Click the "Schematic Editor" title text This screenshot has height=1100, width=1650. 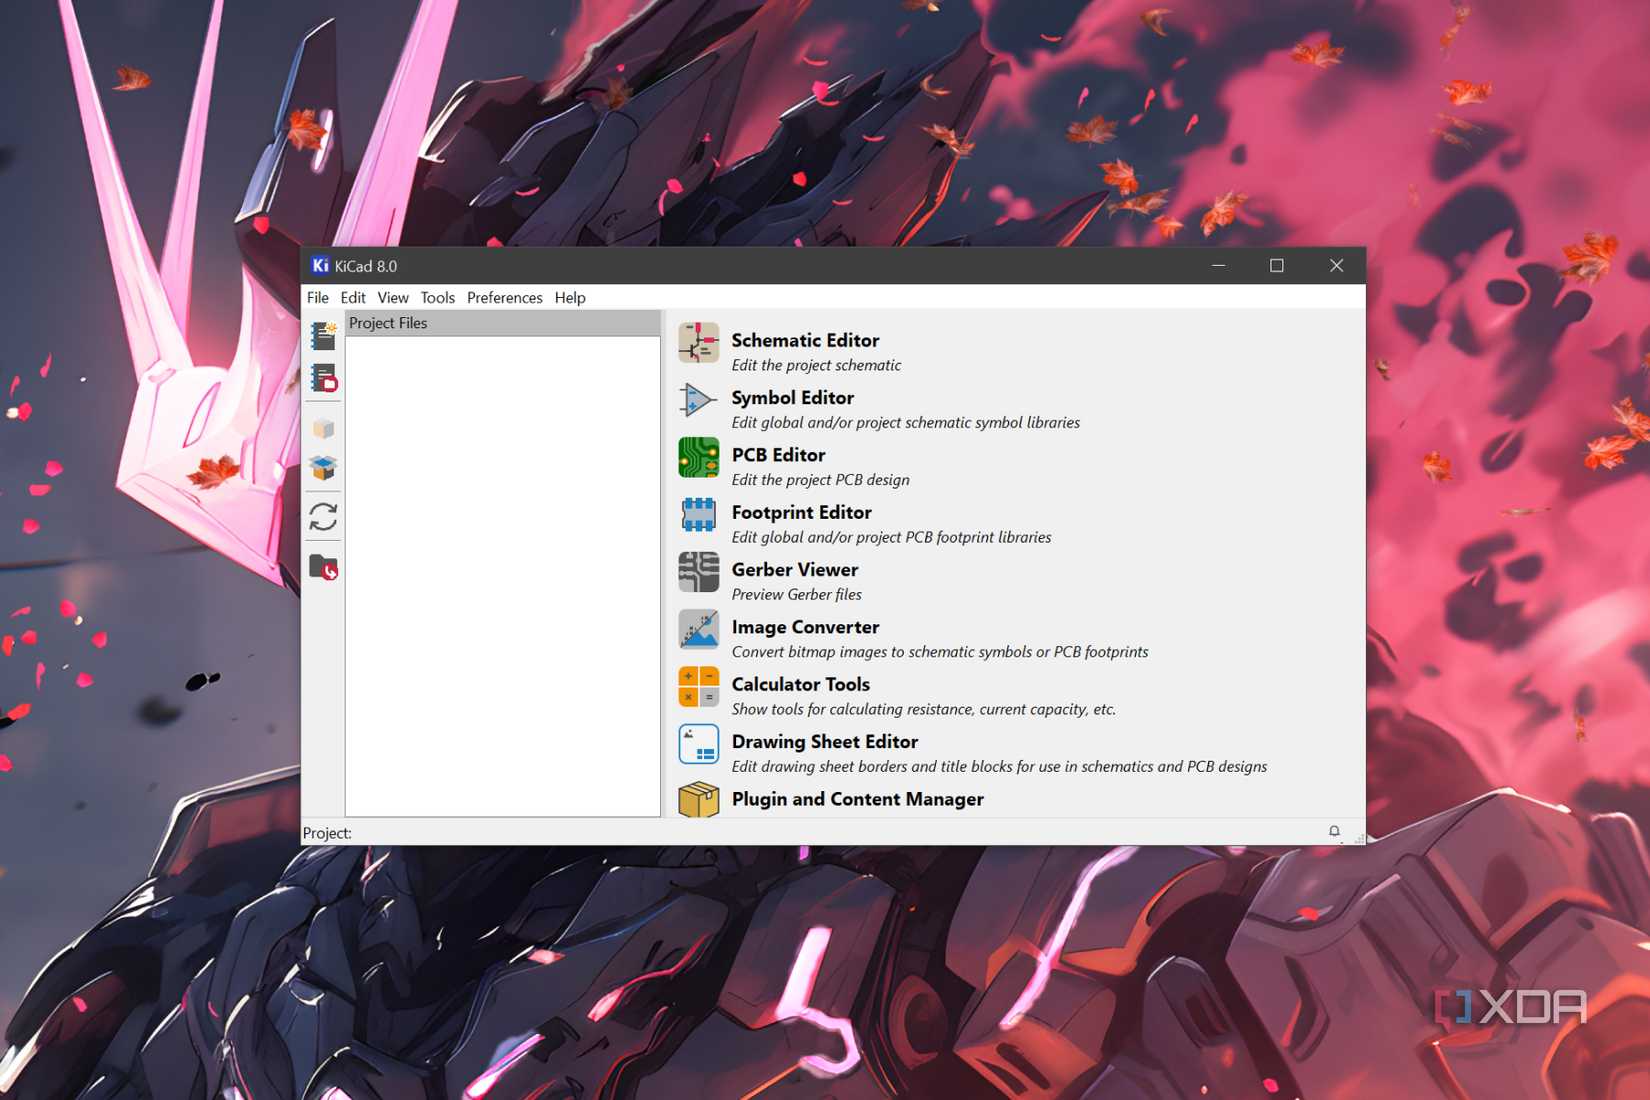point(805,340)
